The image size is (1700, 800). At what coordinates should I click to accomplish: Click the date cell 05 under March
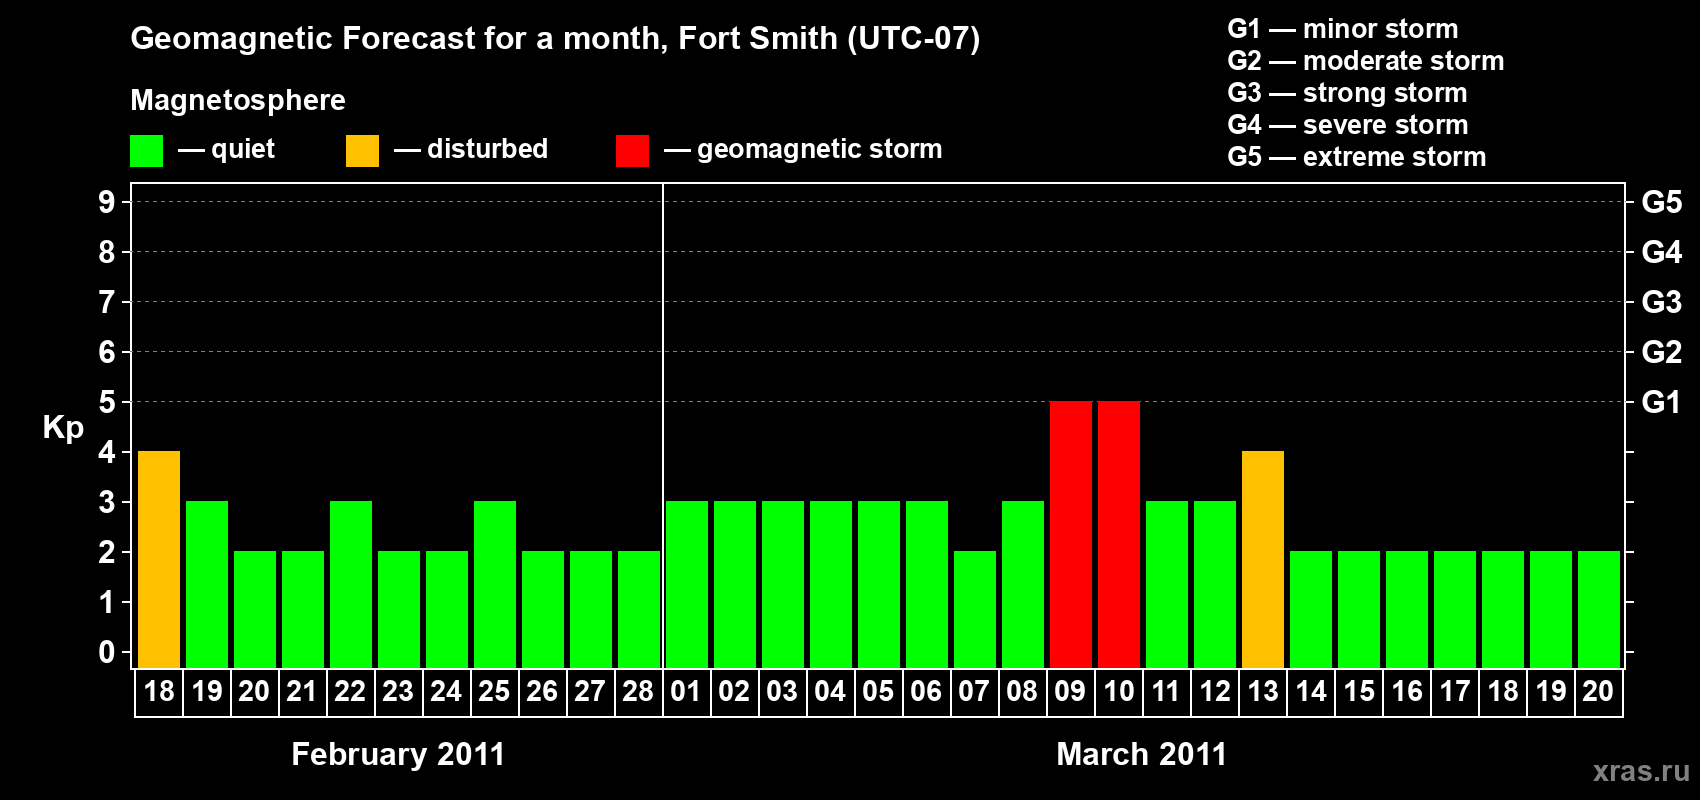(878, 692)
